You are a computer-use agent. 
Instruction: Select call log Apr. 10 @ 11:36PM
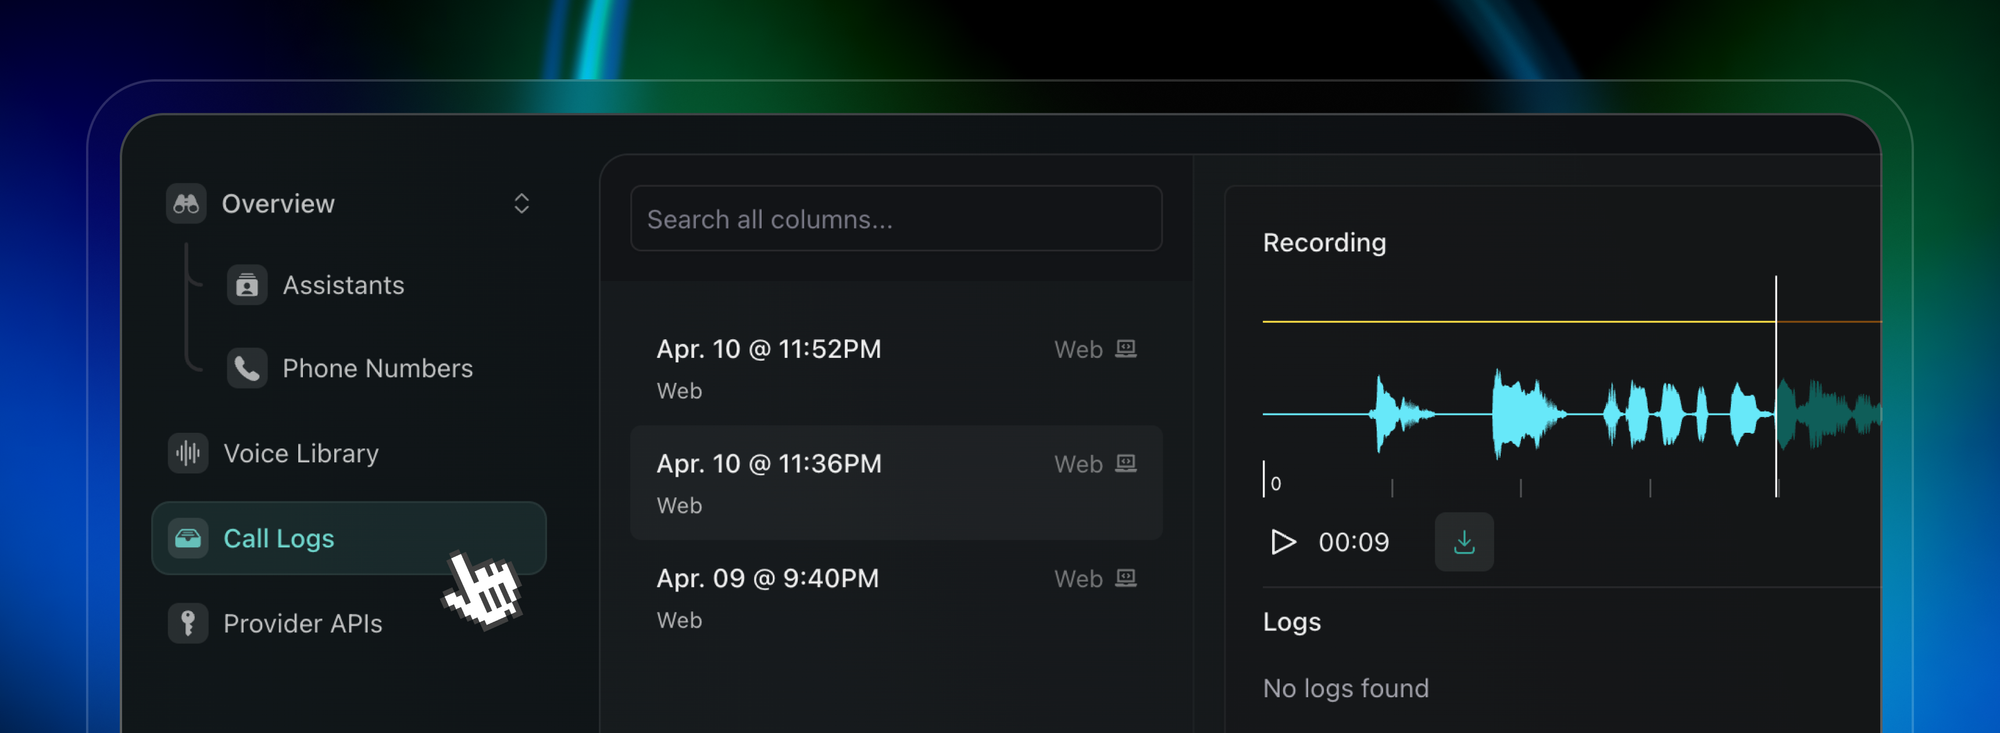point(768,465)
